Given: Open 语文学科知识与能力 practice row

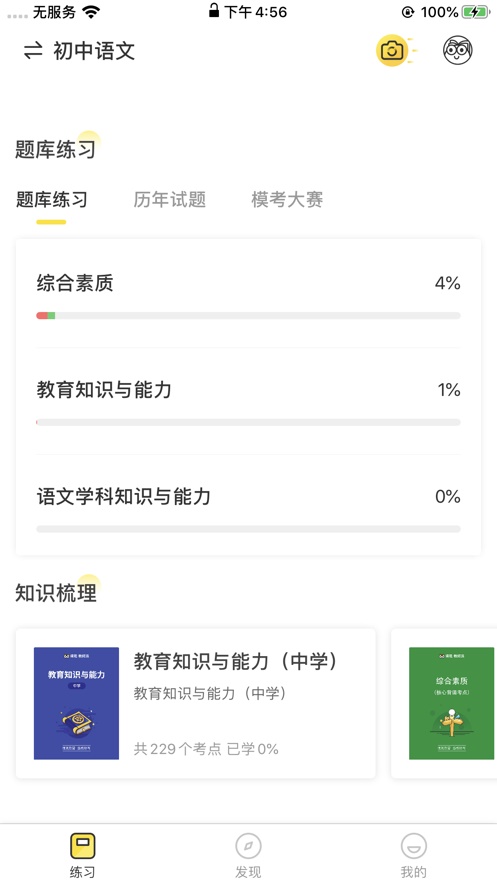Looking at the screenshot, I should coord(248,509).
